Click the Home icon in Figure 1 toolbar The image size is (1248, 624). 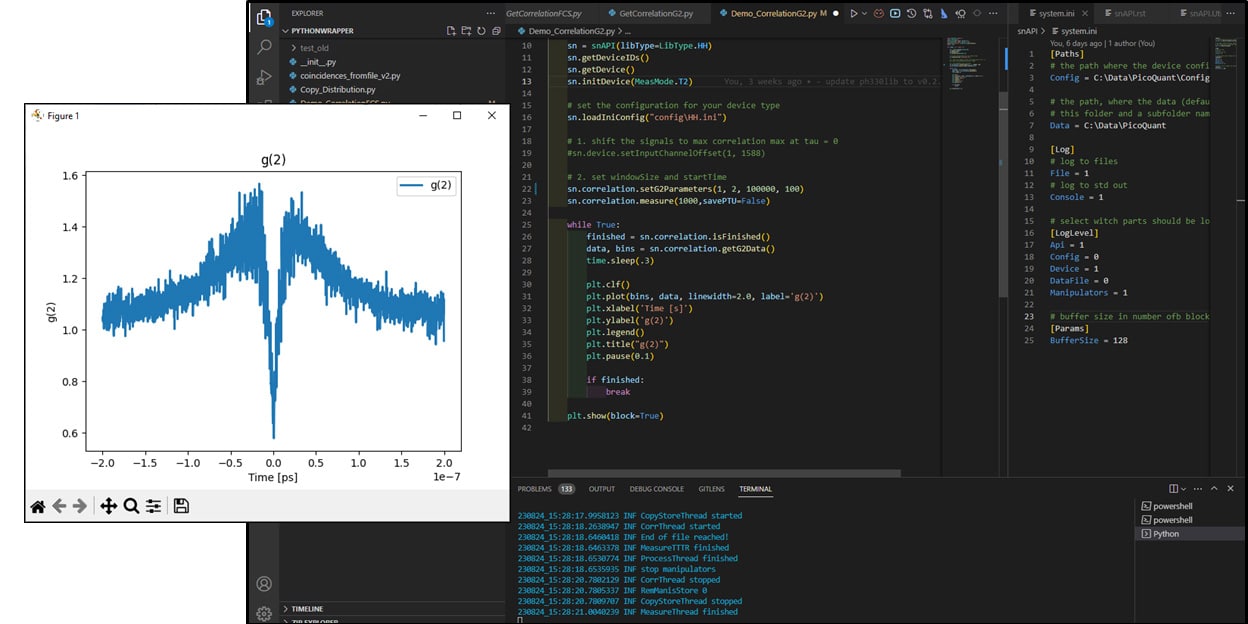[x=37, y=507]
